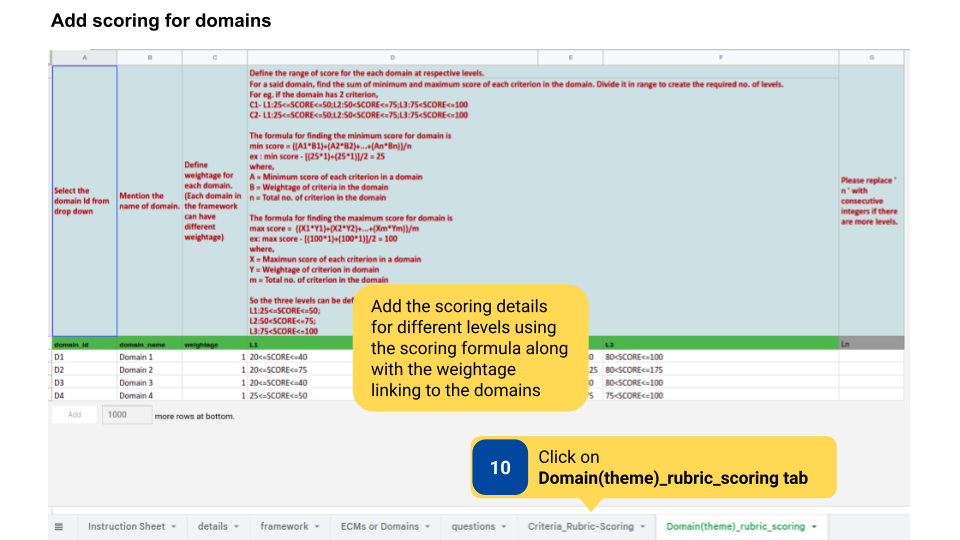This screenshot has height=540, width=960.
Task: Open the details tab dropdown arrow
Action: 236,526
